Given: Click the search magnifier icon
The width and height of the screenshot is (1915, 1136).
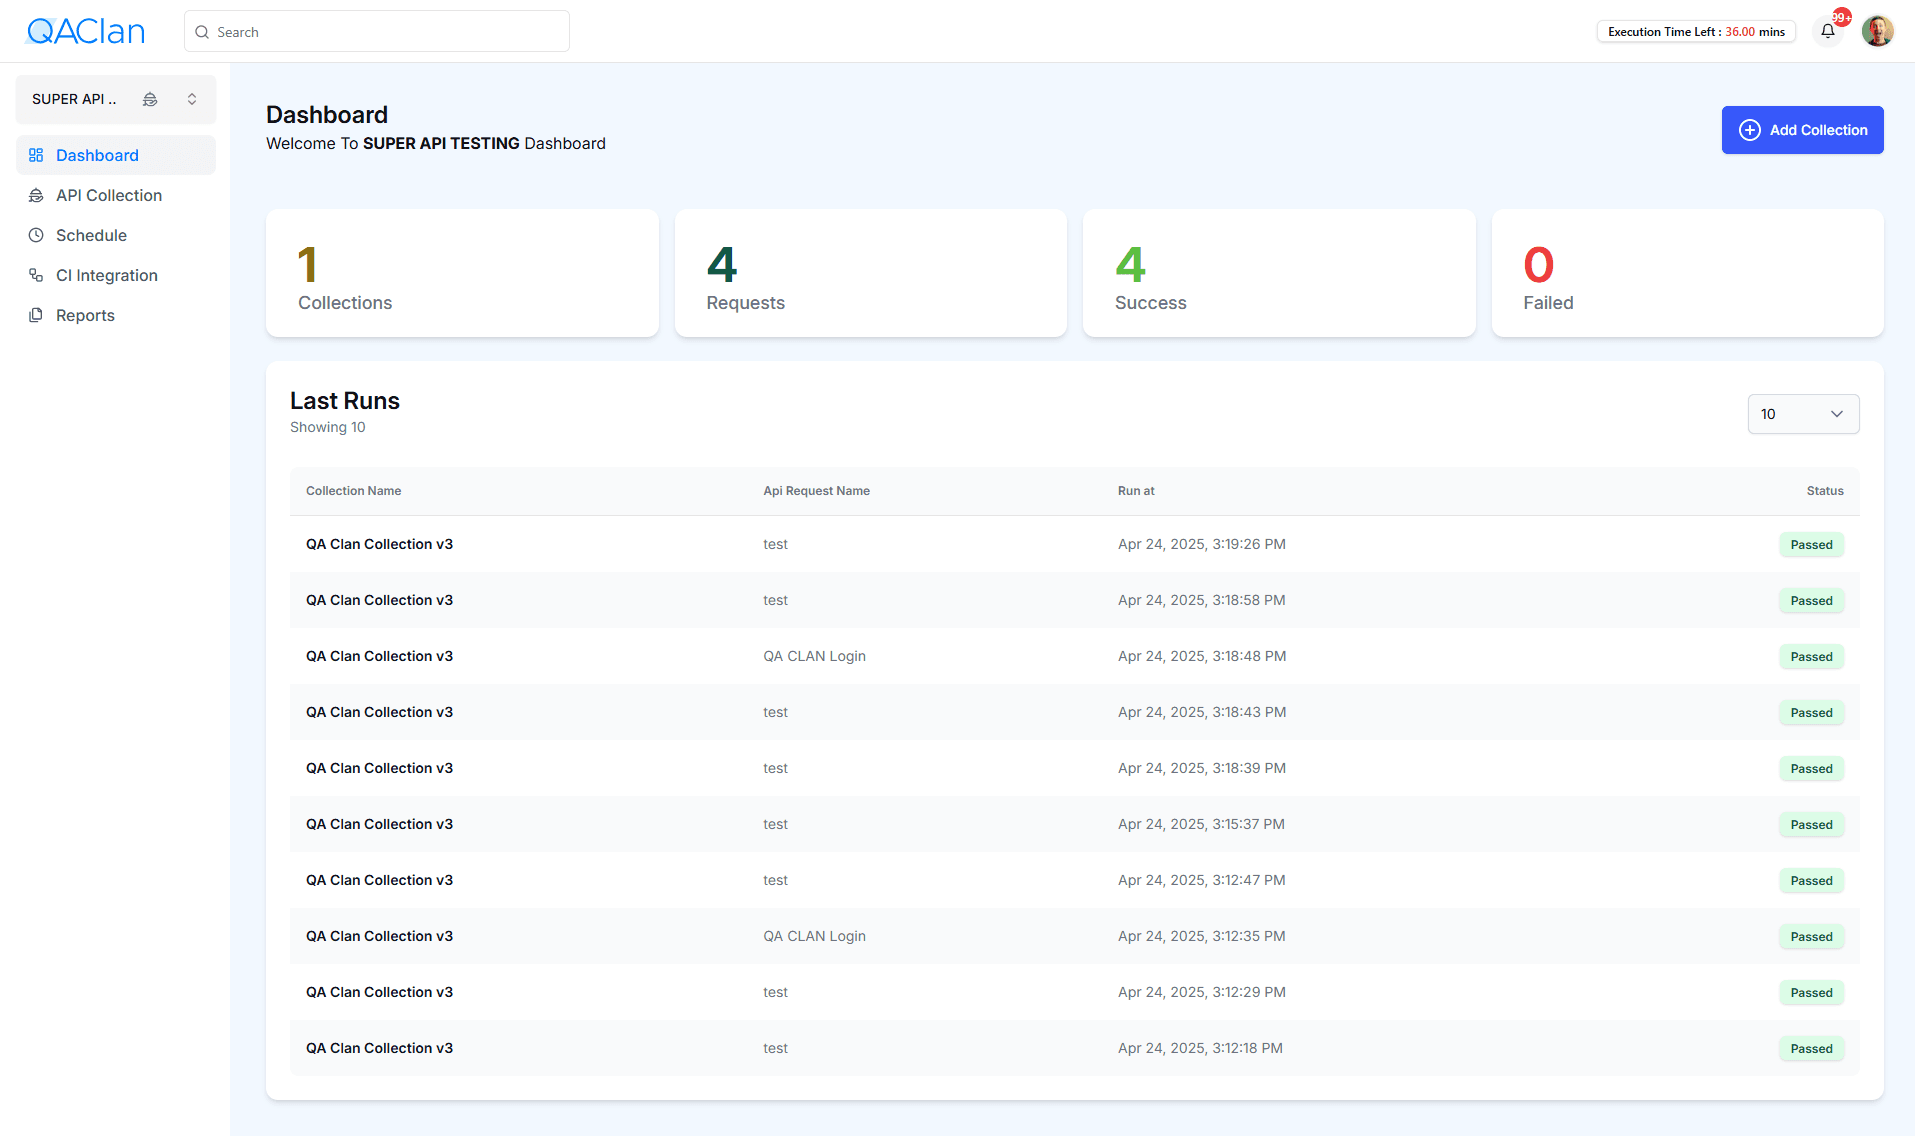Looking at the screenshot, I should tap(202, 32).
